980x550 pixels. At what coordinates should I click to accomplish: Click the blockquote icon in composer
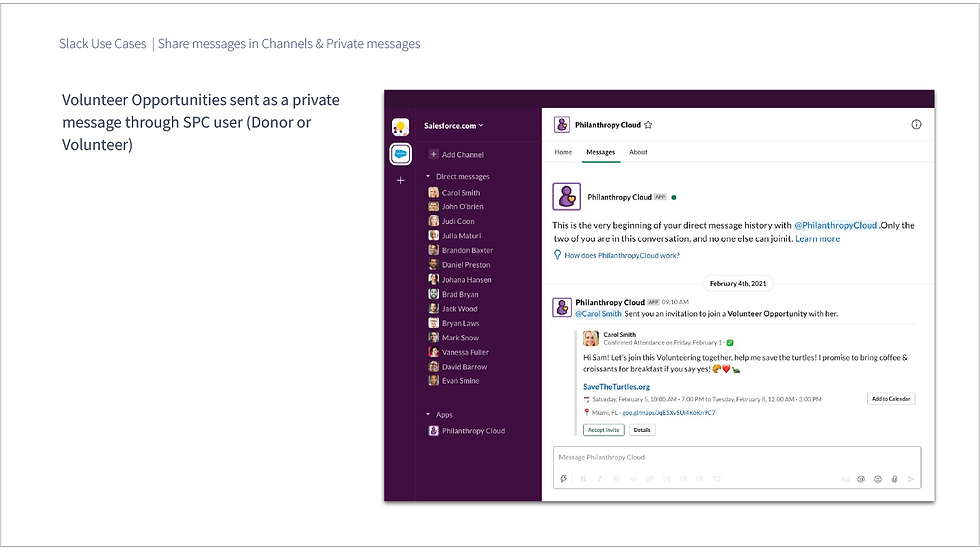700,479
